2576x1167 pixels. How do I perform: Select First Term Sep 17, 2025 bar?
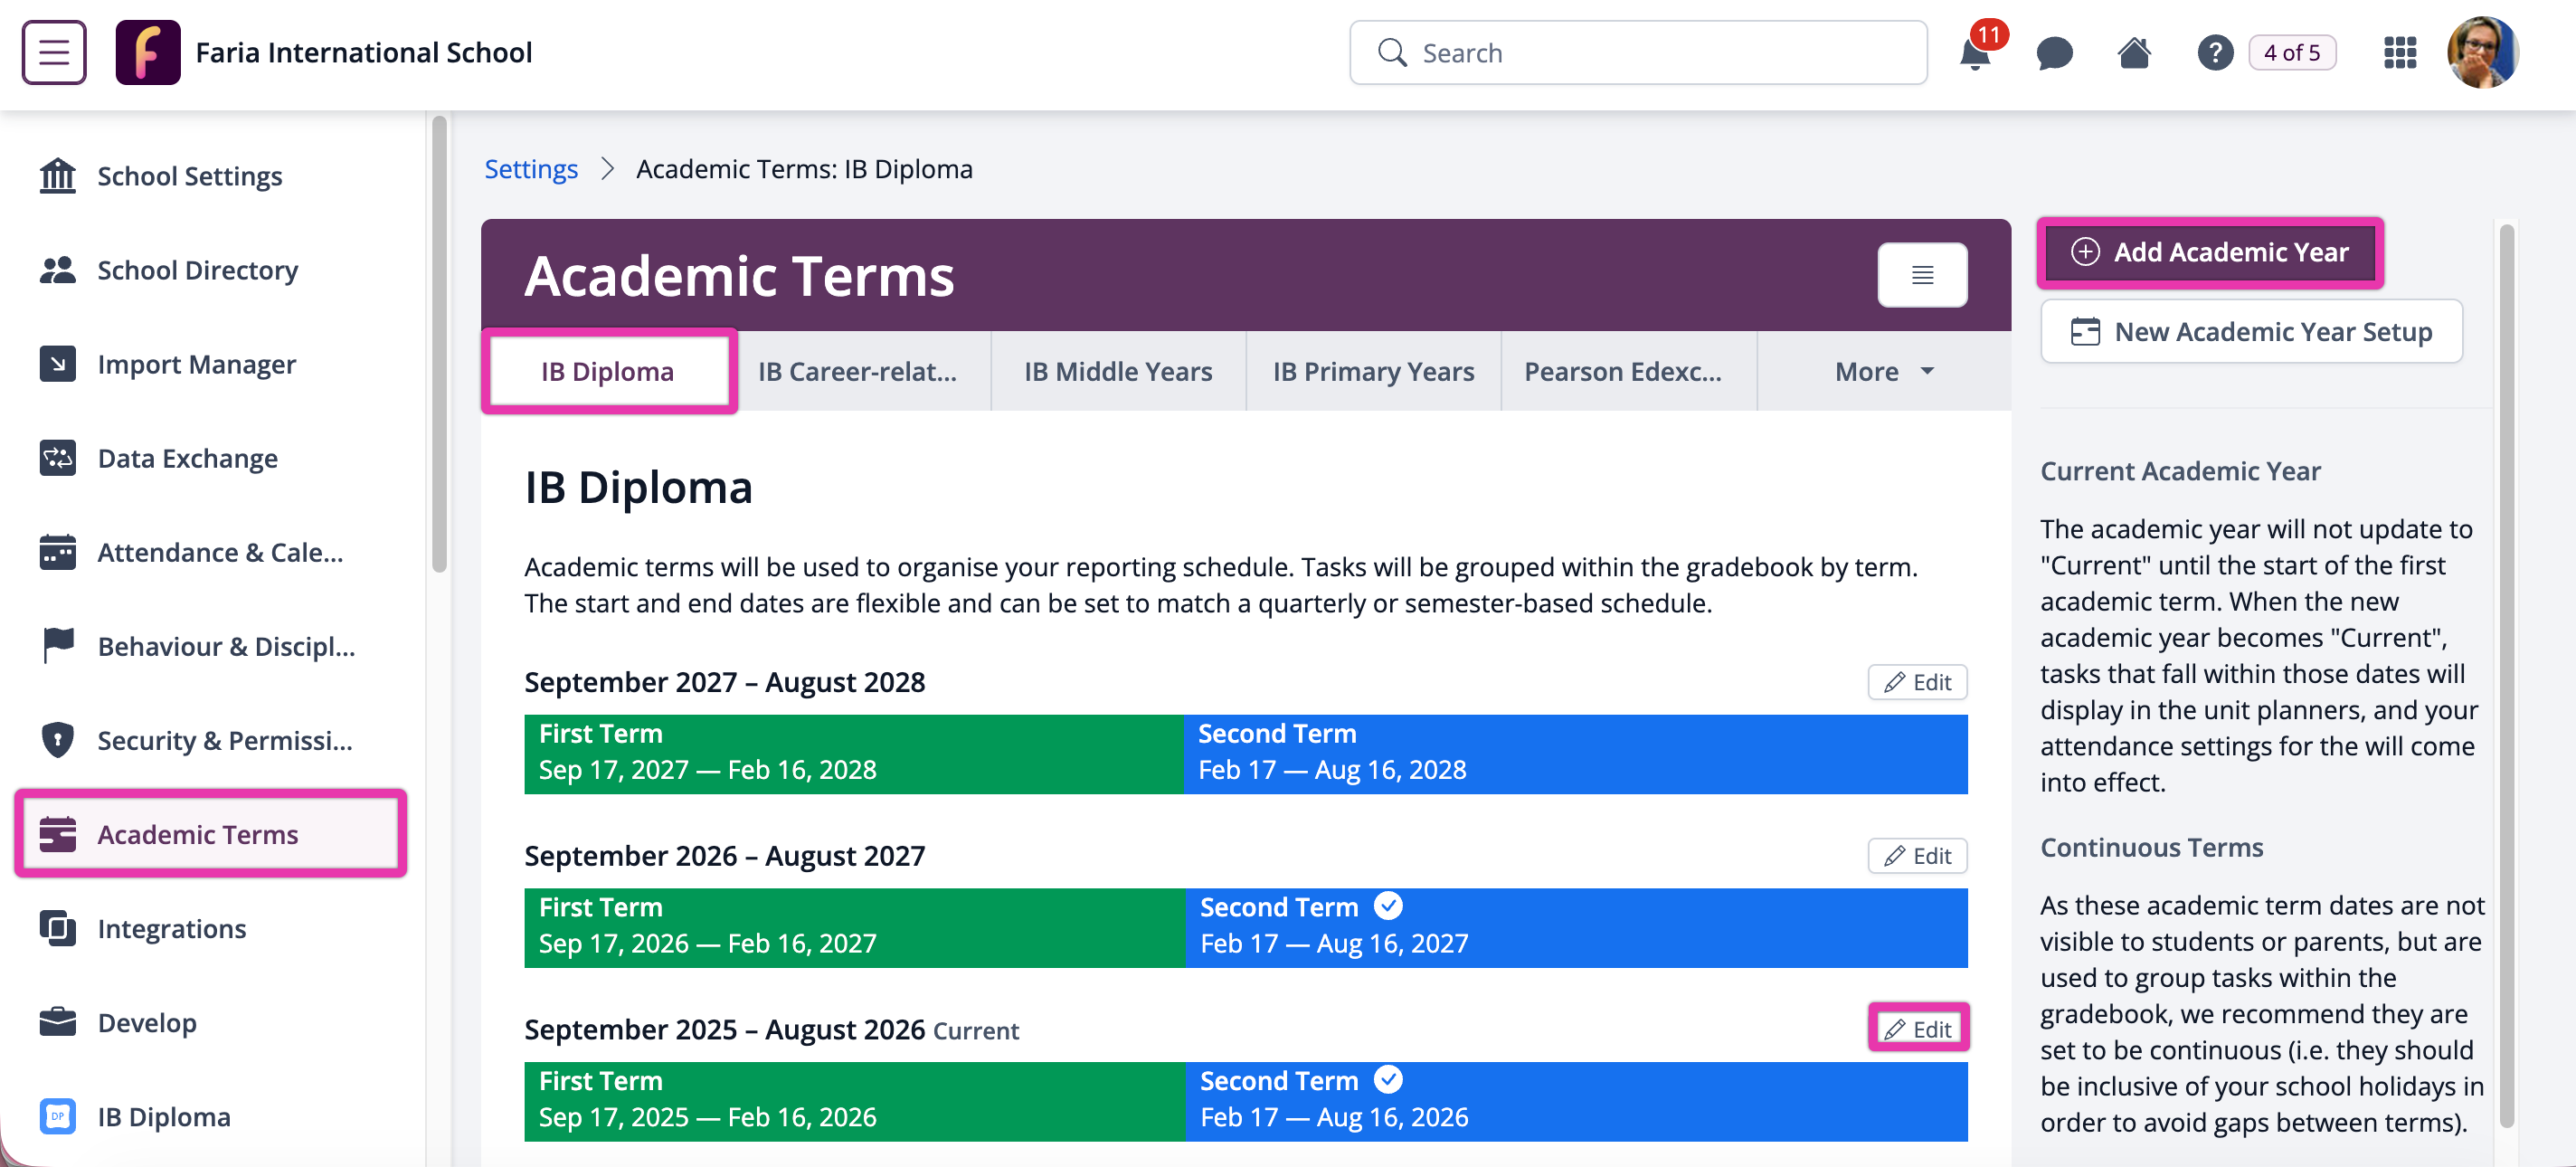[x=854, y=1101]
